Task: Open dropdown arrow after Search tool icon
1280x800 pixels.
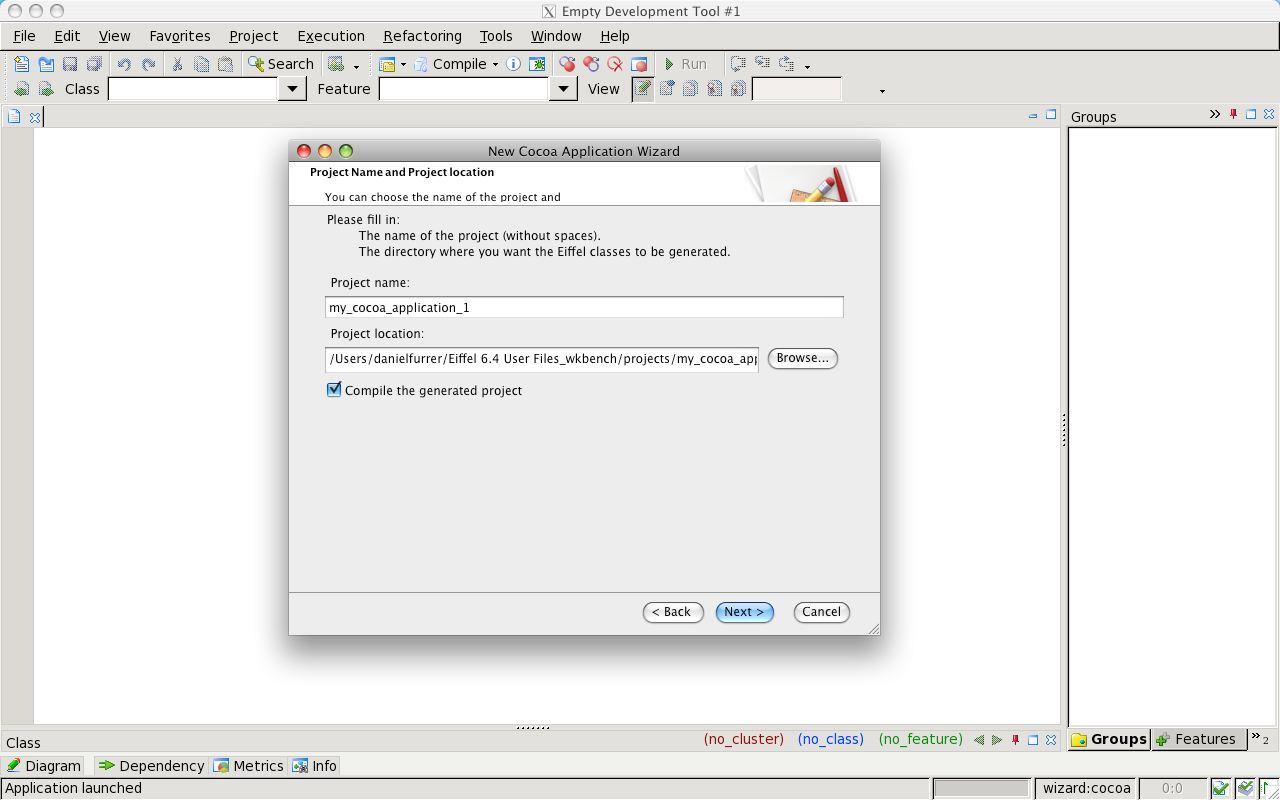Action: point(356,67)
